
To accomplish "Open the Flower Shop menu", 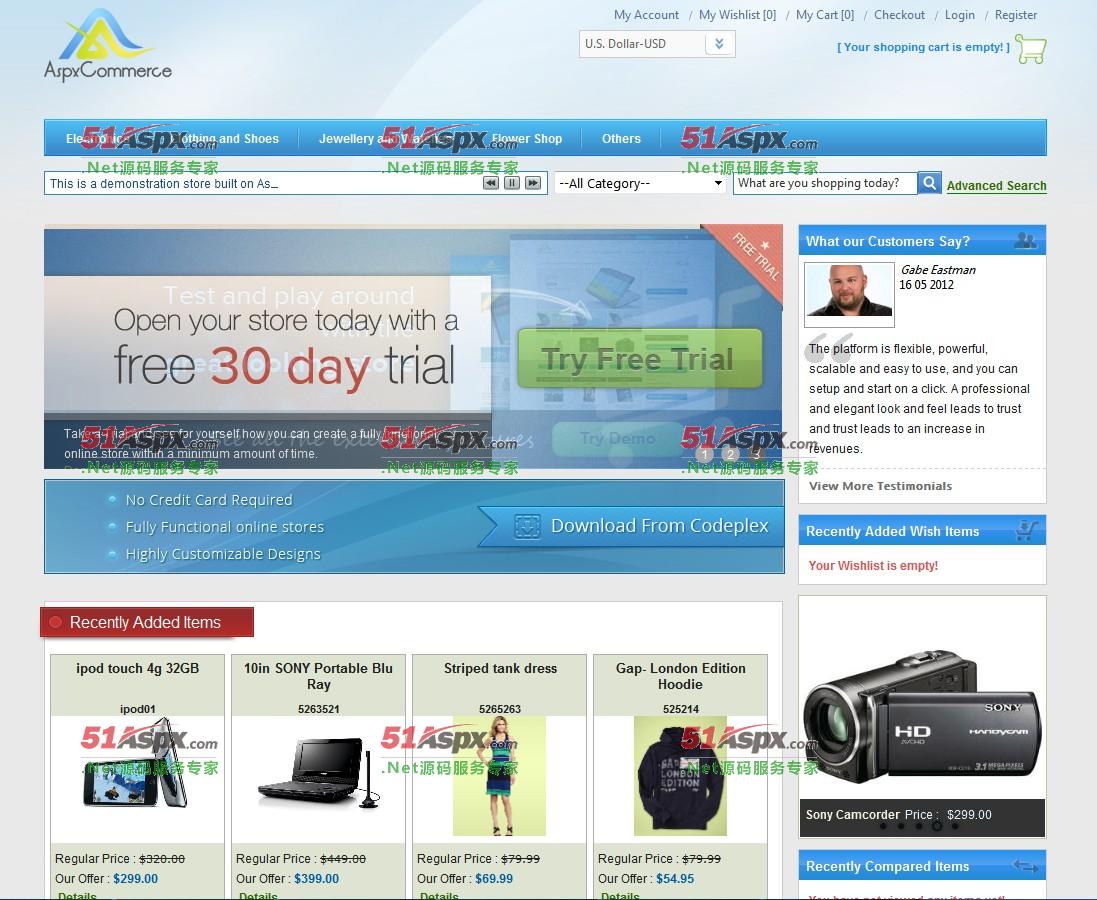I will point(527,139).
